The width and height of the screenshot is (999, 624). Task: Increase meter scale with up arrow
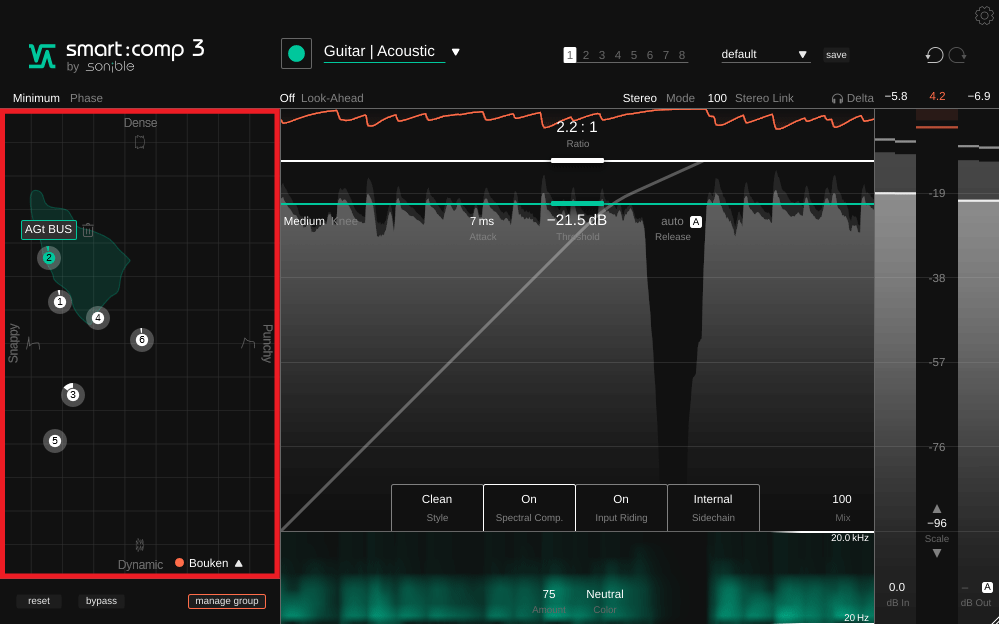(x=937, y=508)
